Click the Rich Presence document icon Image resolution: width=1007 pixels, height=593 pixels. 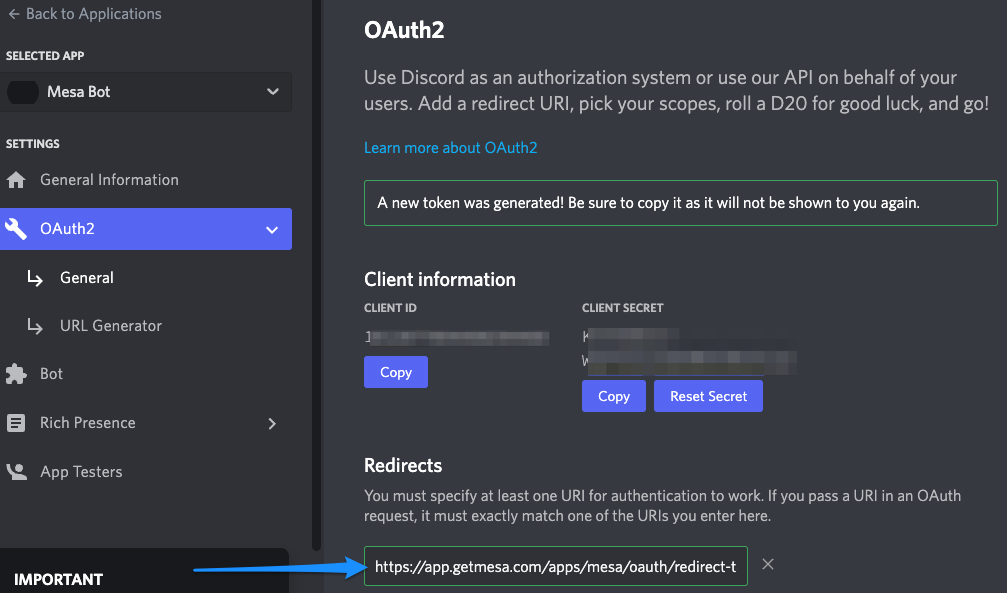point(16,423)
